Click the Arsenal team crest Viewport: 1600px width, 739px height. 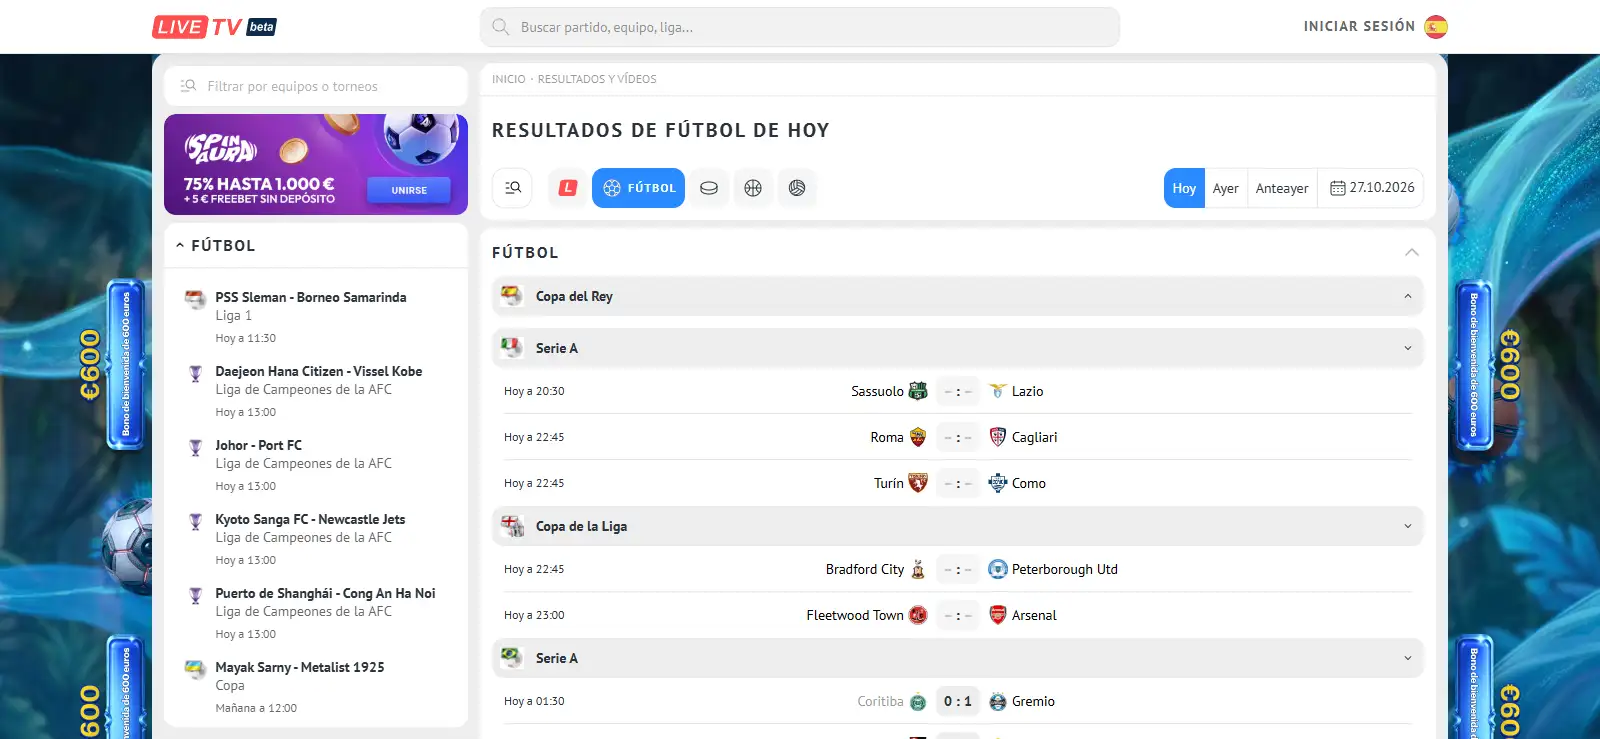(x=997, y=615)
